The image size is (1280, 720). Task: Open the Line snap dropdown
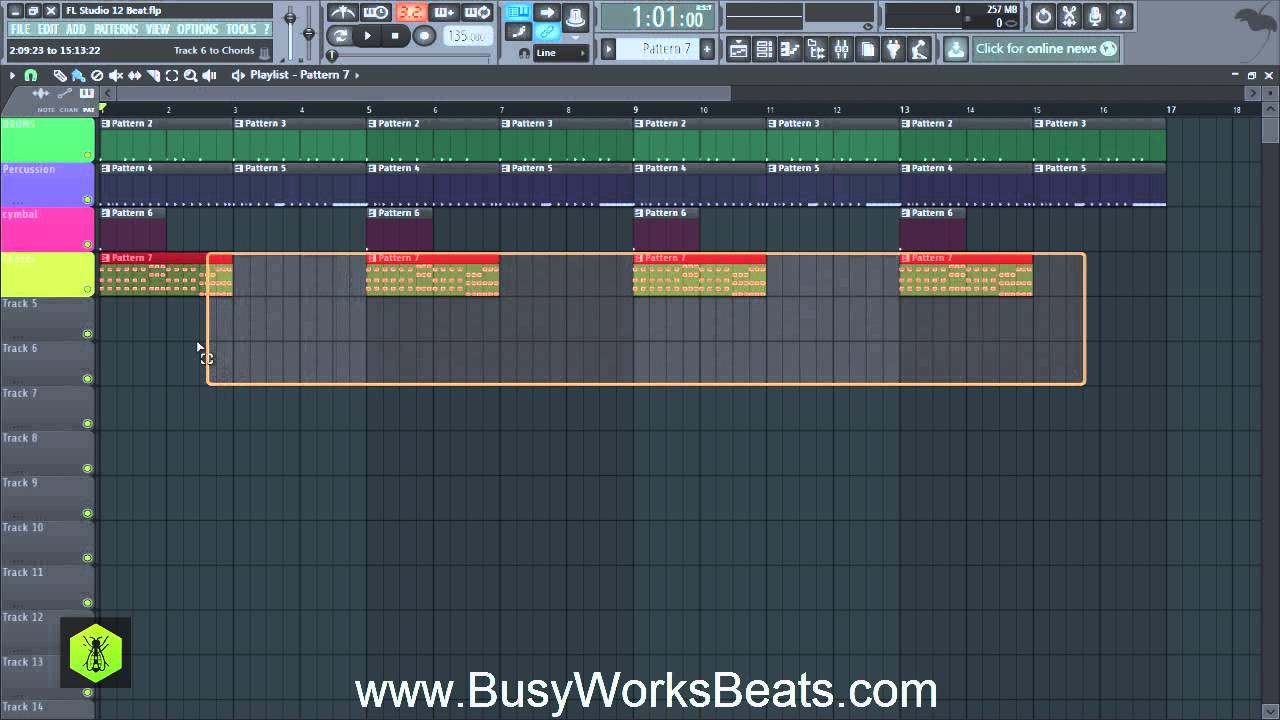coord(560,53)
